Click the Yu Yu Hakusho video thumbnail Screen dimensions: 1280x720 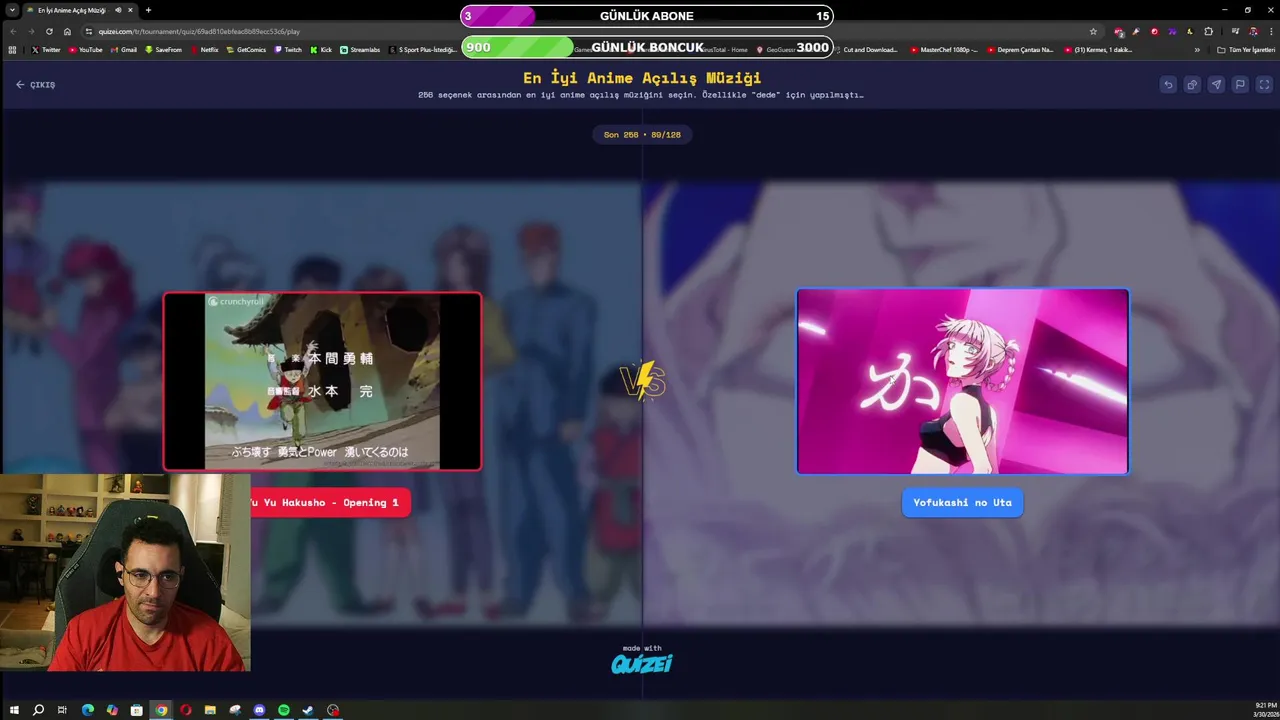tap(322, 381)
